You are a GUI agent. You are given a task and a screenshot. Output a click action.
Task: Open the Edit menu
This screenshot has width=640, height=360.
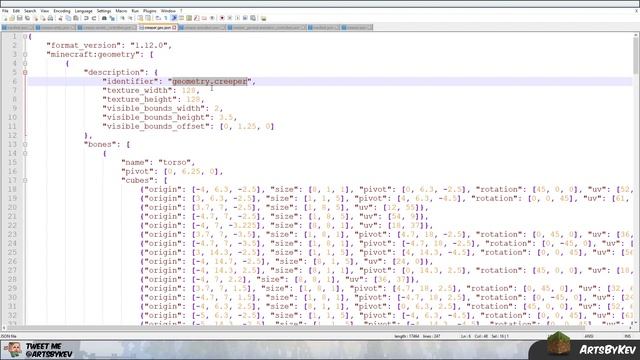tap(16, 11)
